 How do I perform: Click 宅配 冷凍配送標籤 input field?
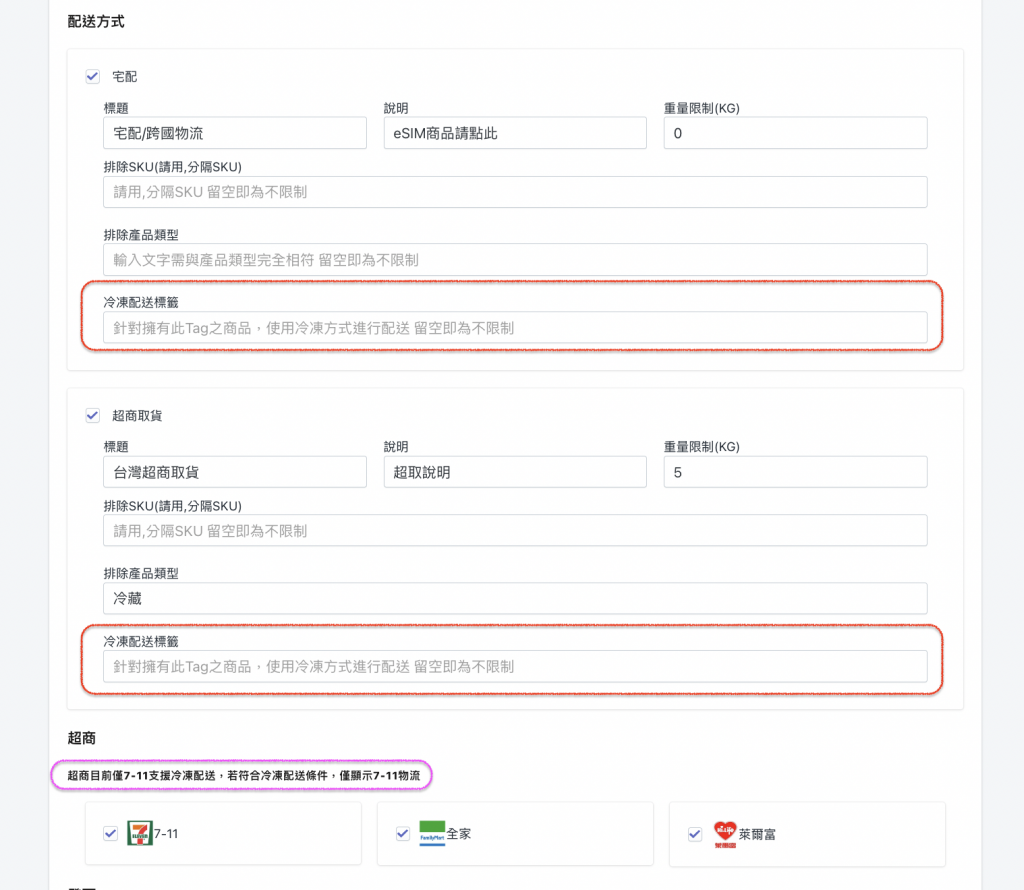[x=515, y=327]
